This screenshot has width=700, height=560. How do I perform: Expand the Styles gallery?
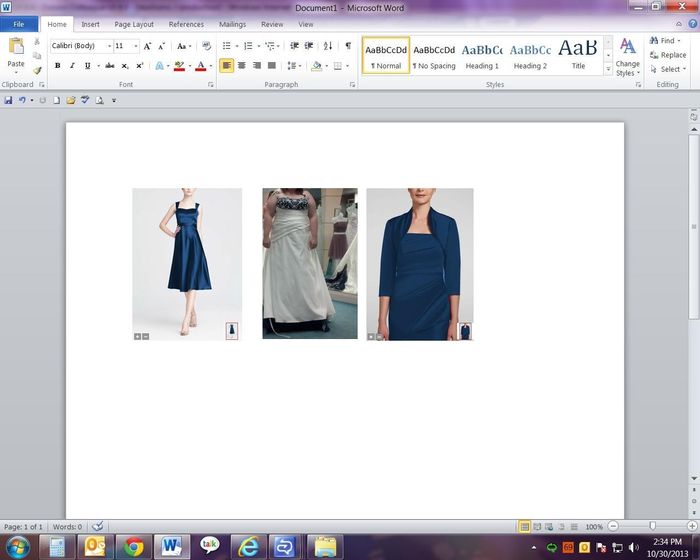[x=608, y=70]
